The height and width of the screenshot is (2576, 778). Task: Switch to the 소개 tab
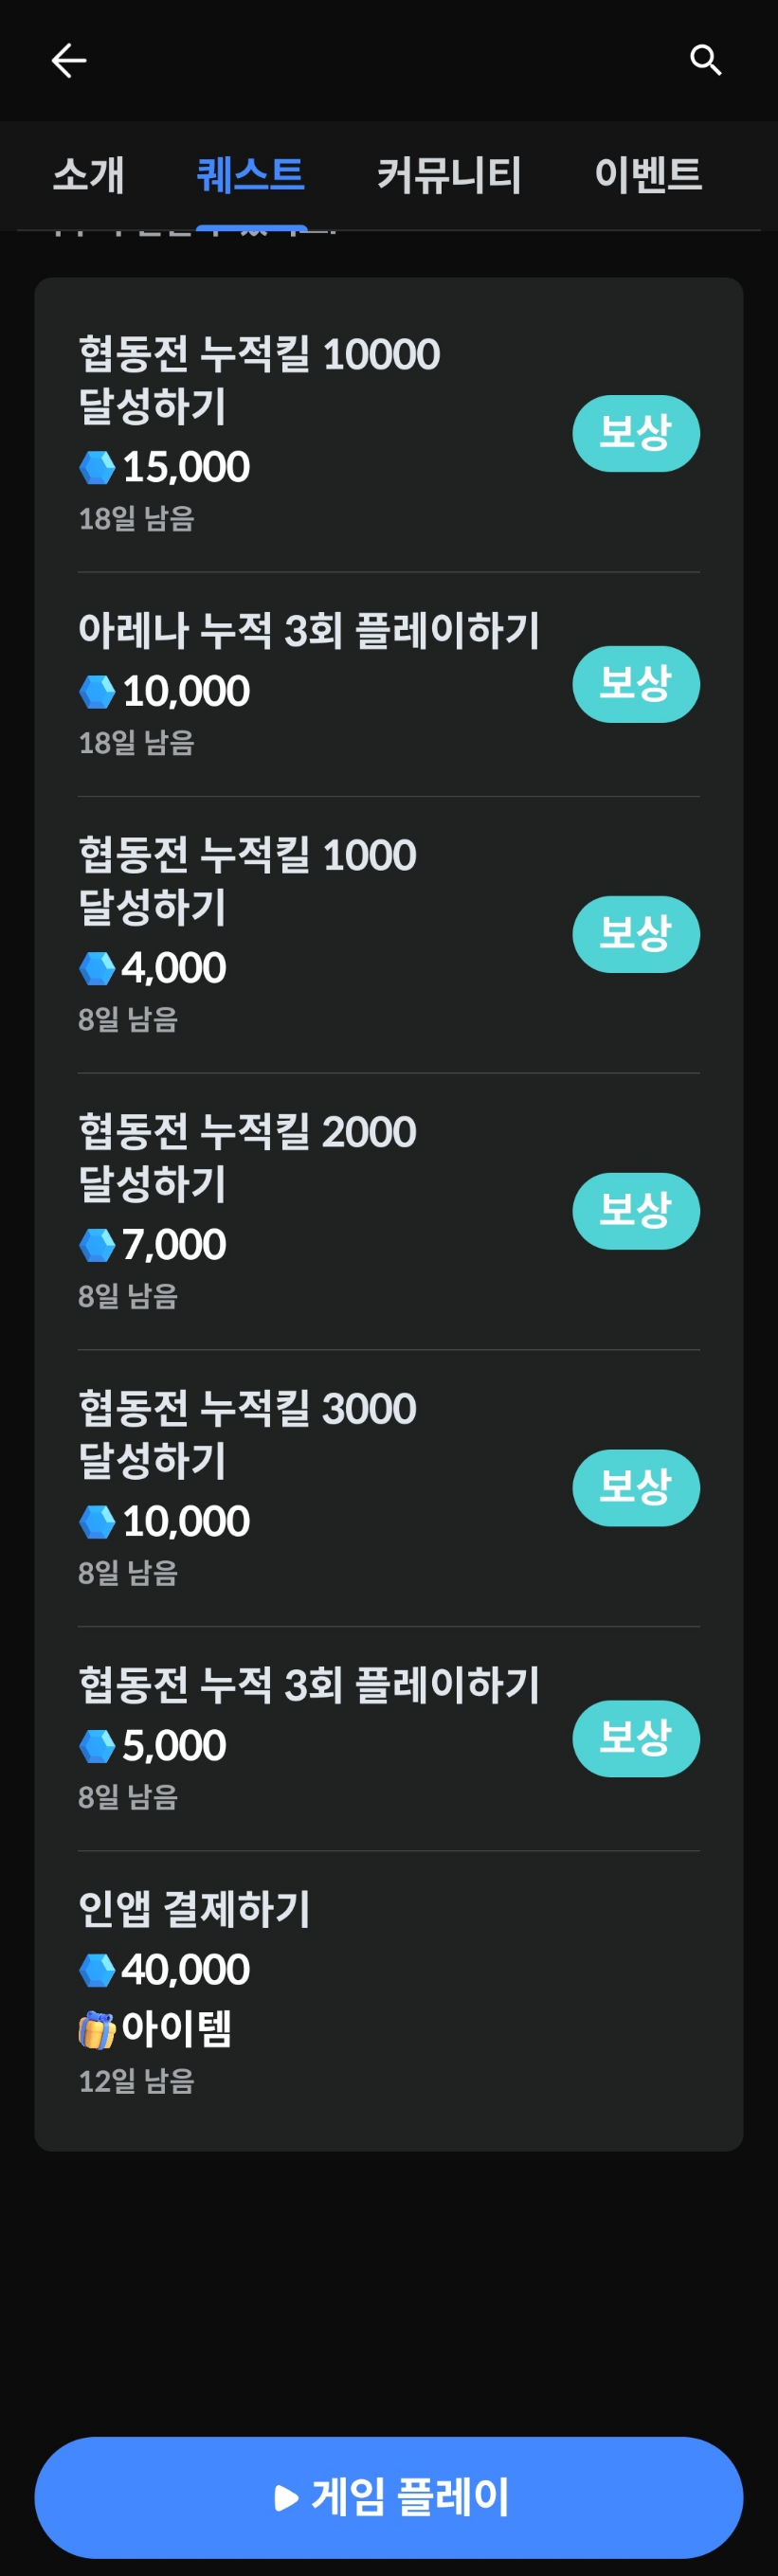tap(88, 175)
